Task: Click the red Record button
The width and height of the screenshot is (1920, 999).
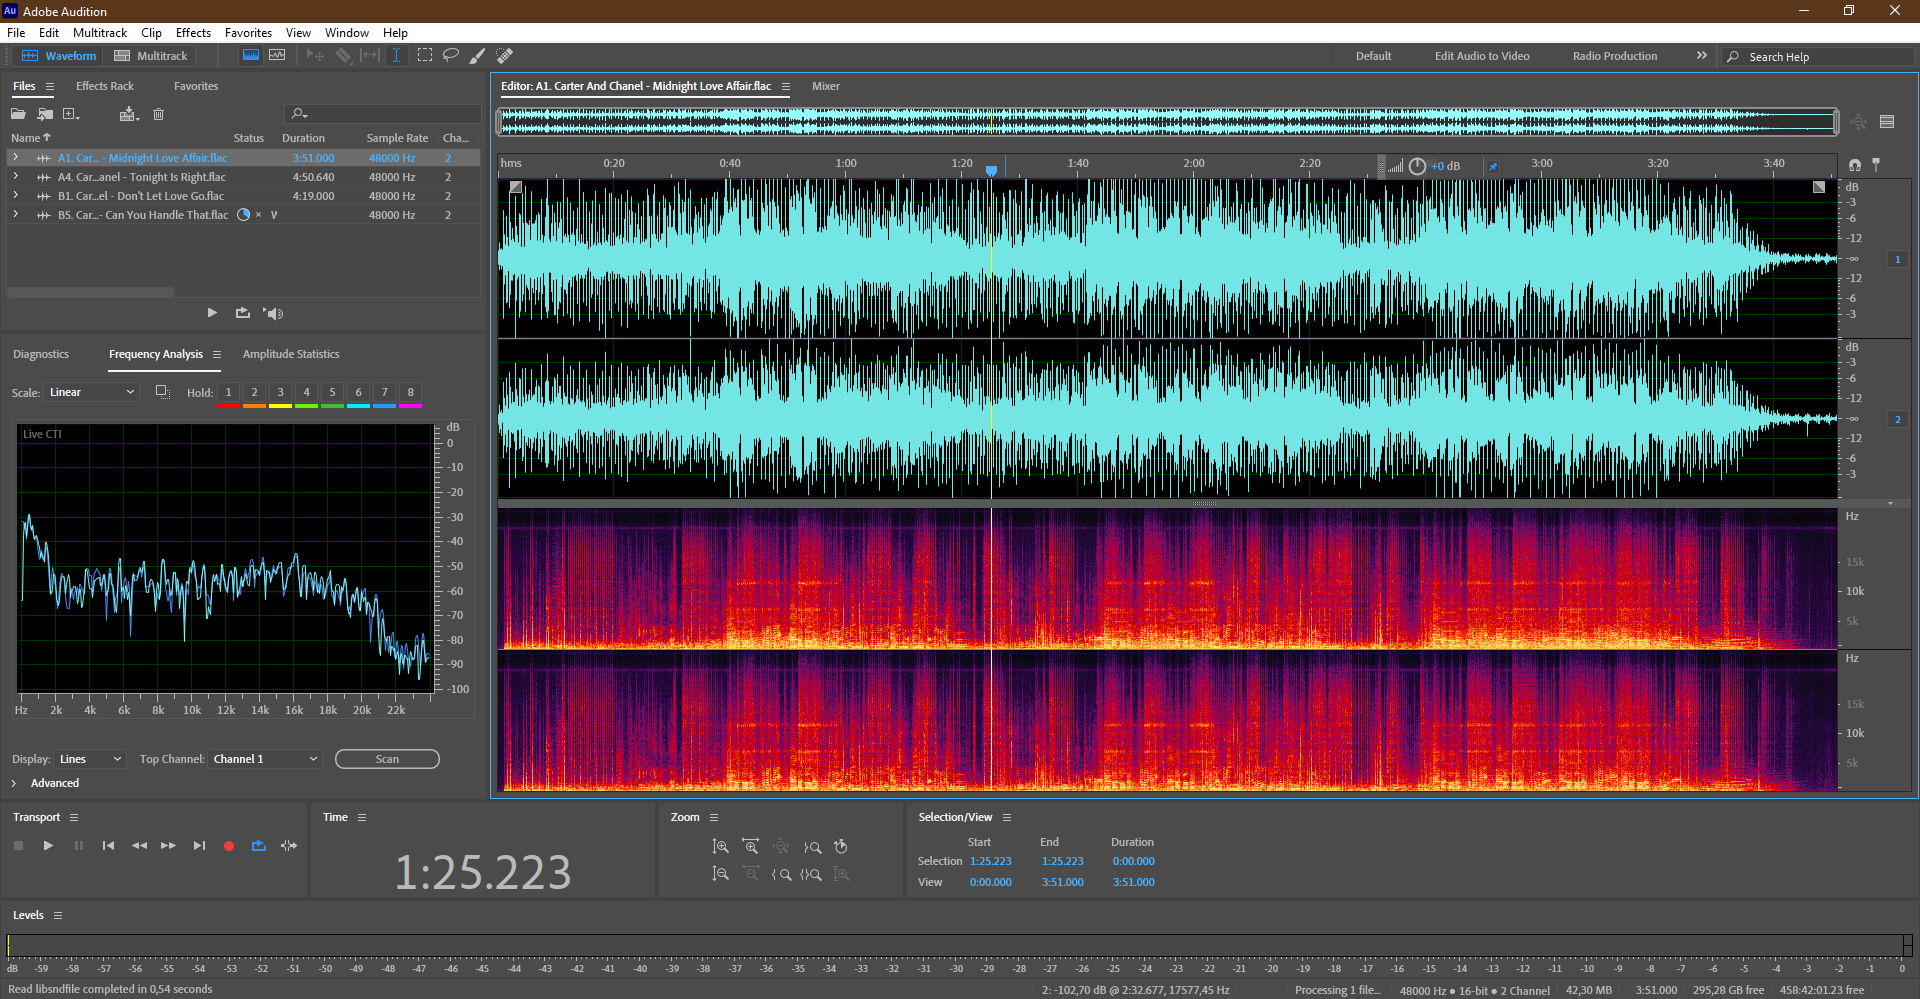Action: pos(229,846)
